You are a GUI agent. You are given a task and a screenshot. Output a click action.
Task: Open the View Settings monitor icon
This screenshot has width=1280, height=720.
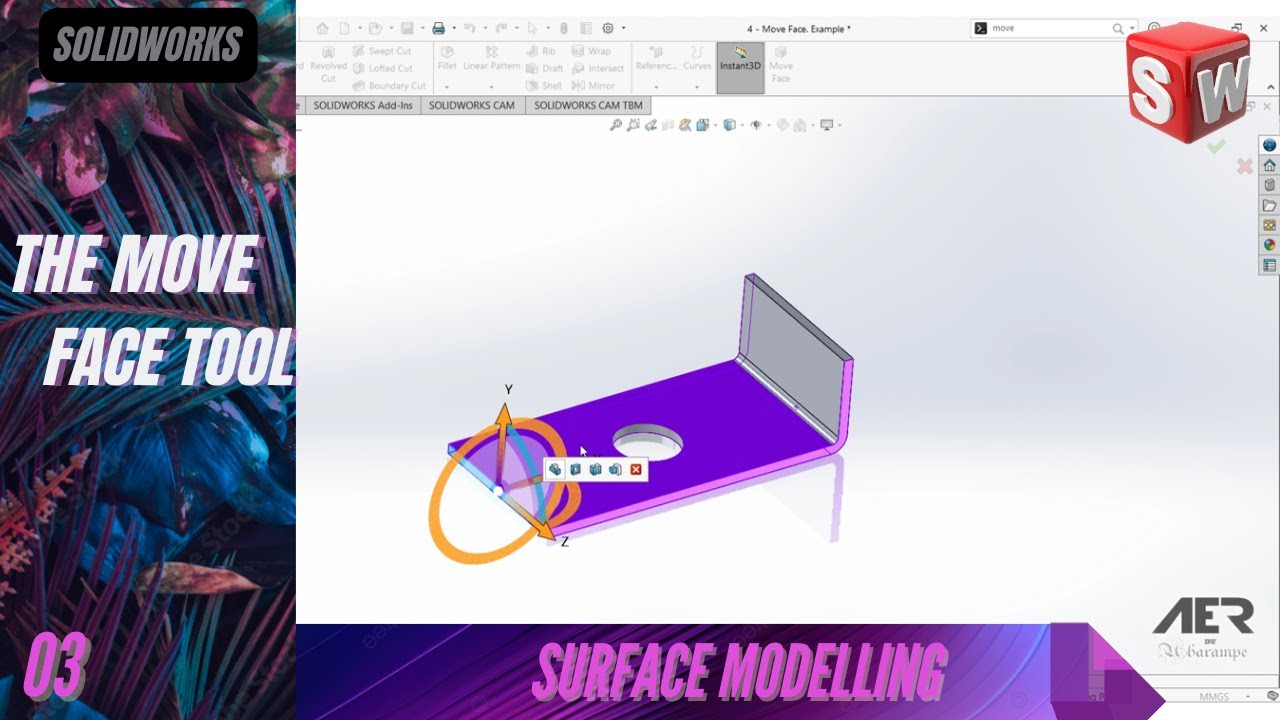pos(827,125)
